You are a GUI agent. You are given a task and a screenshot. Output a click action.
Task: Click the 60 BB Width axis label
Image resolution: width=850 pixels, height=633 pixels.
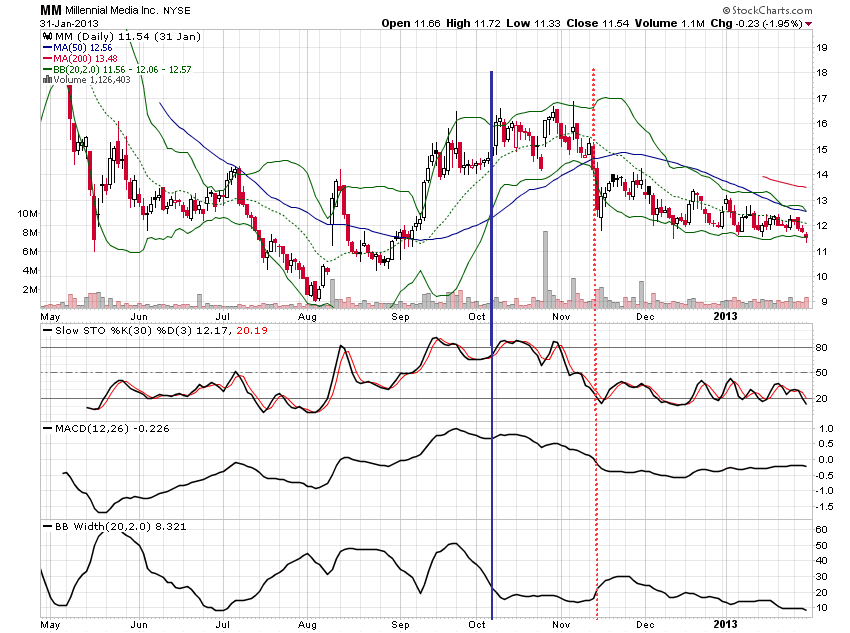[822, 529]
